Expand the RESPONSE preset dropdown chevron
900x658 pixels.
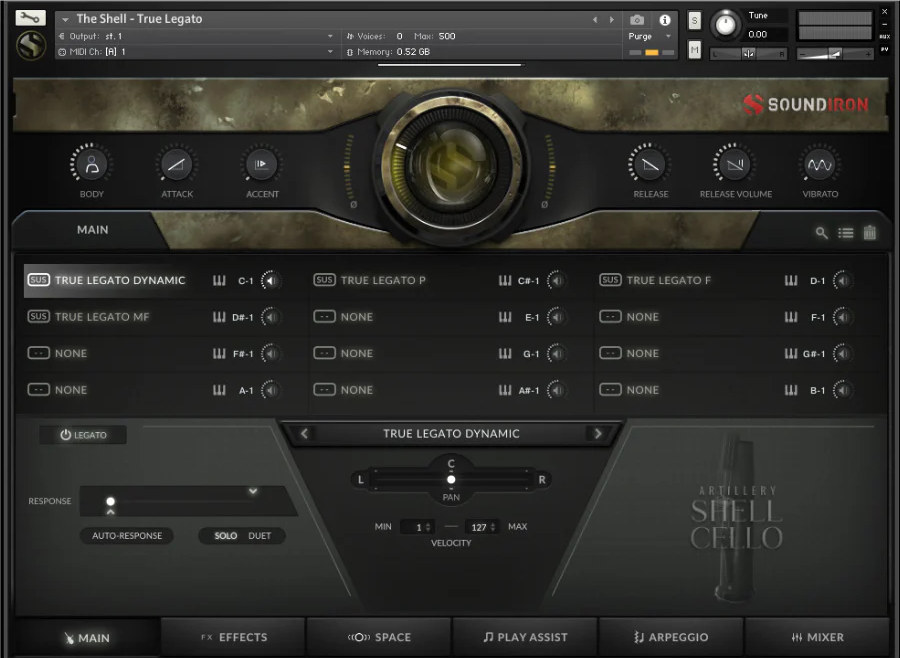(253, 492)
